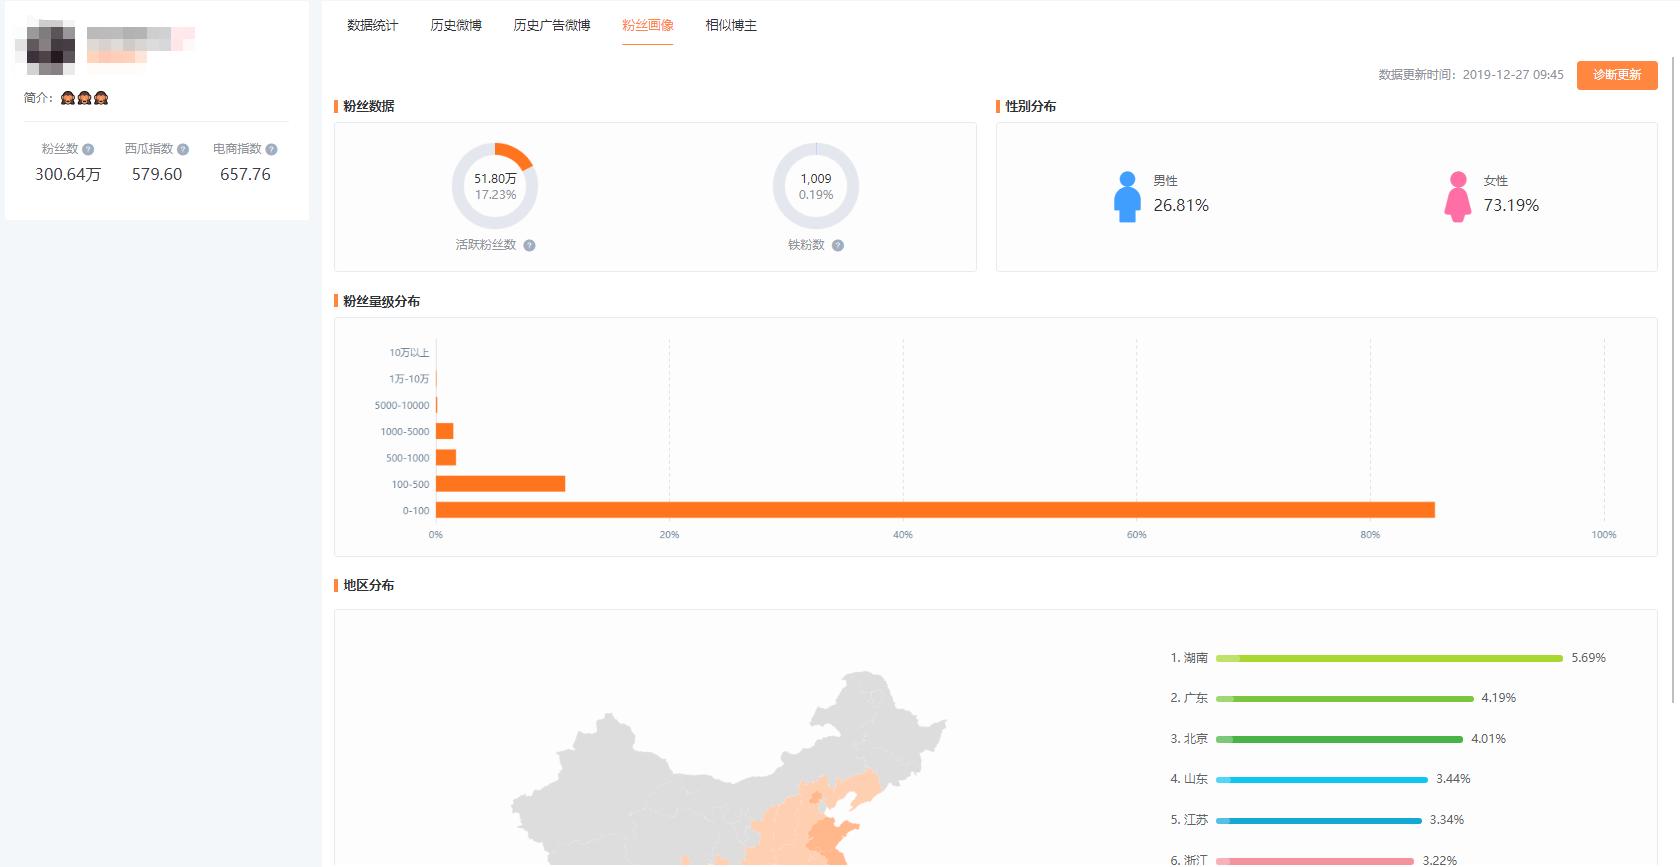Screen dimensions: 1680x867
Task: Click the 粉丝量级分布 section heading
Action: pos(381,301)
